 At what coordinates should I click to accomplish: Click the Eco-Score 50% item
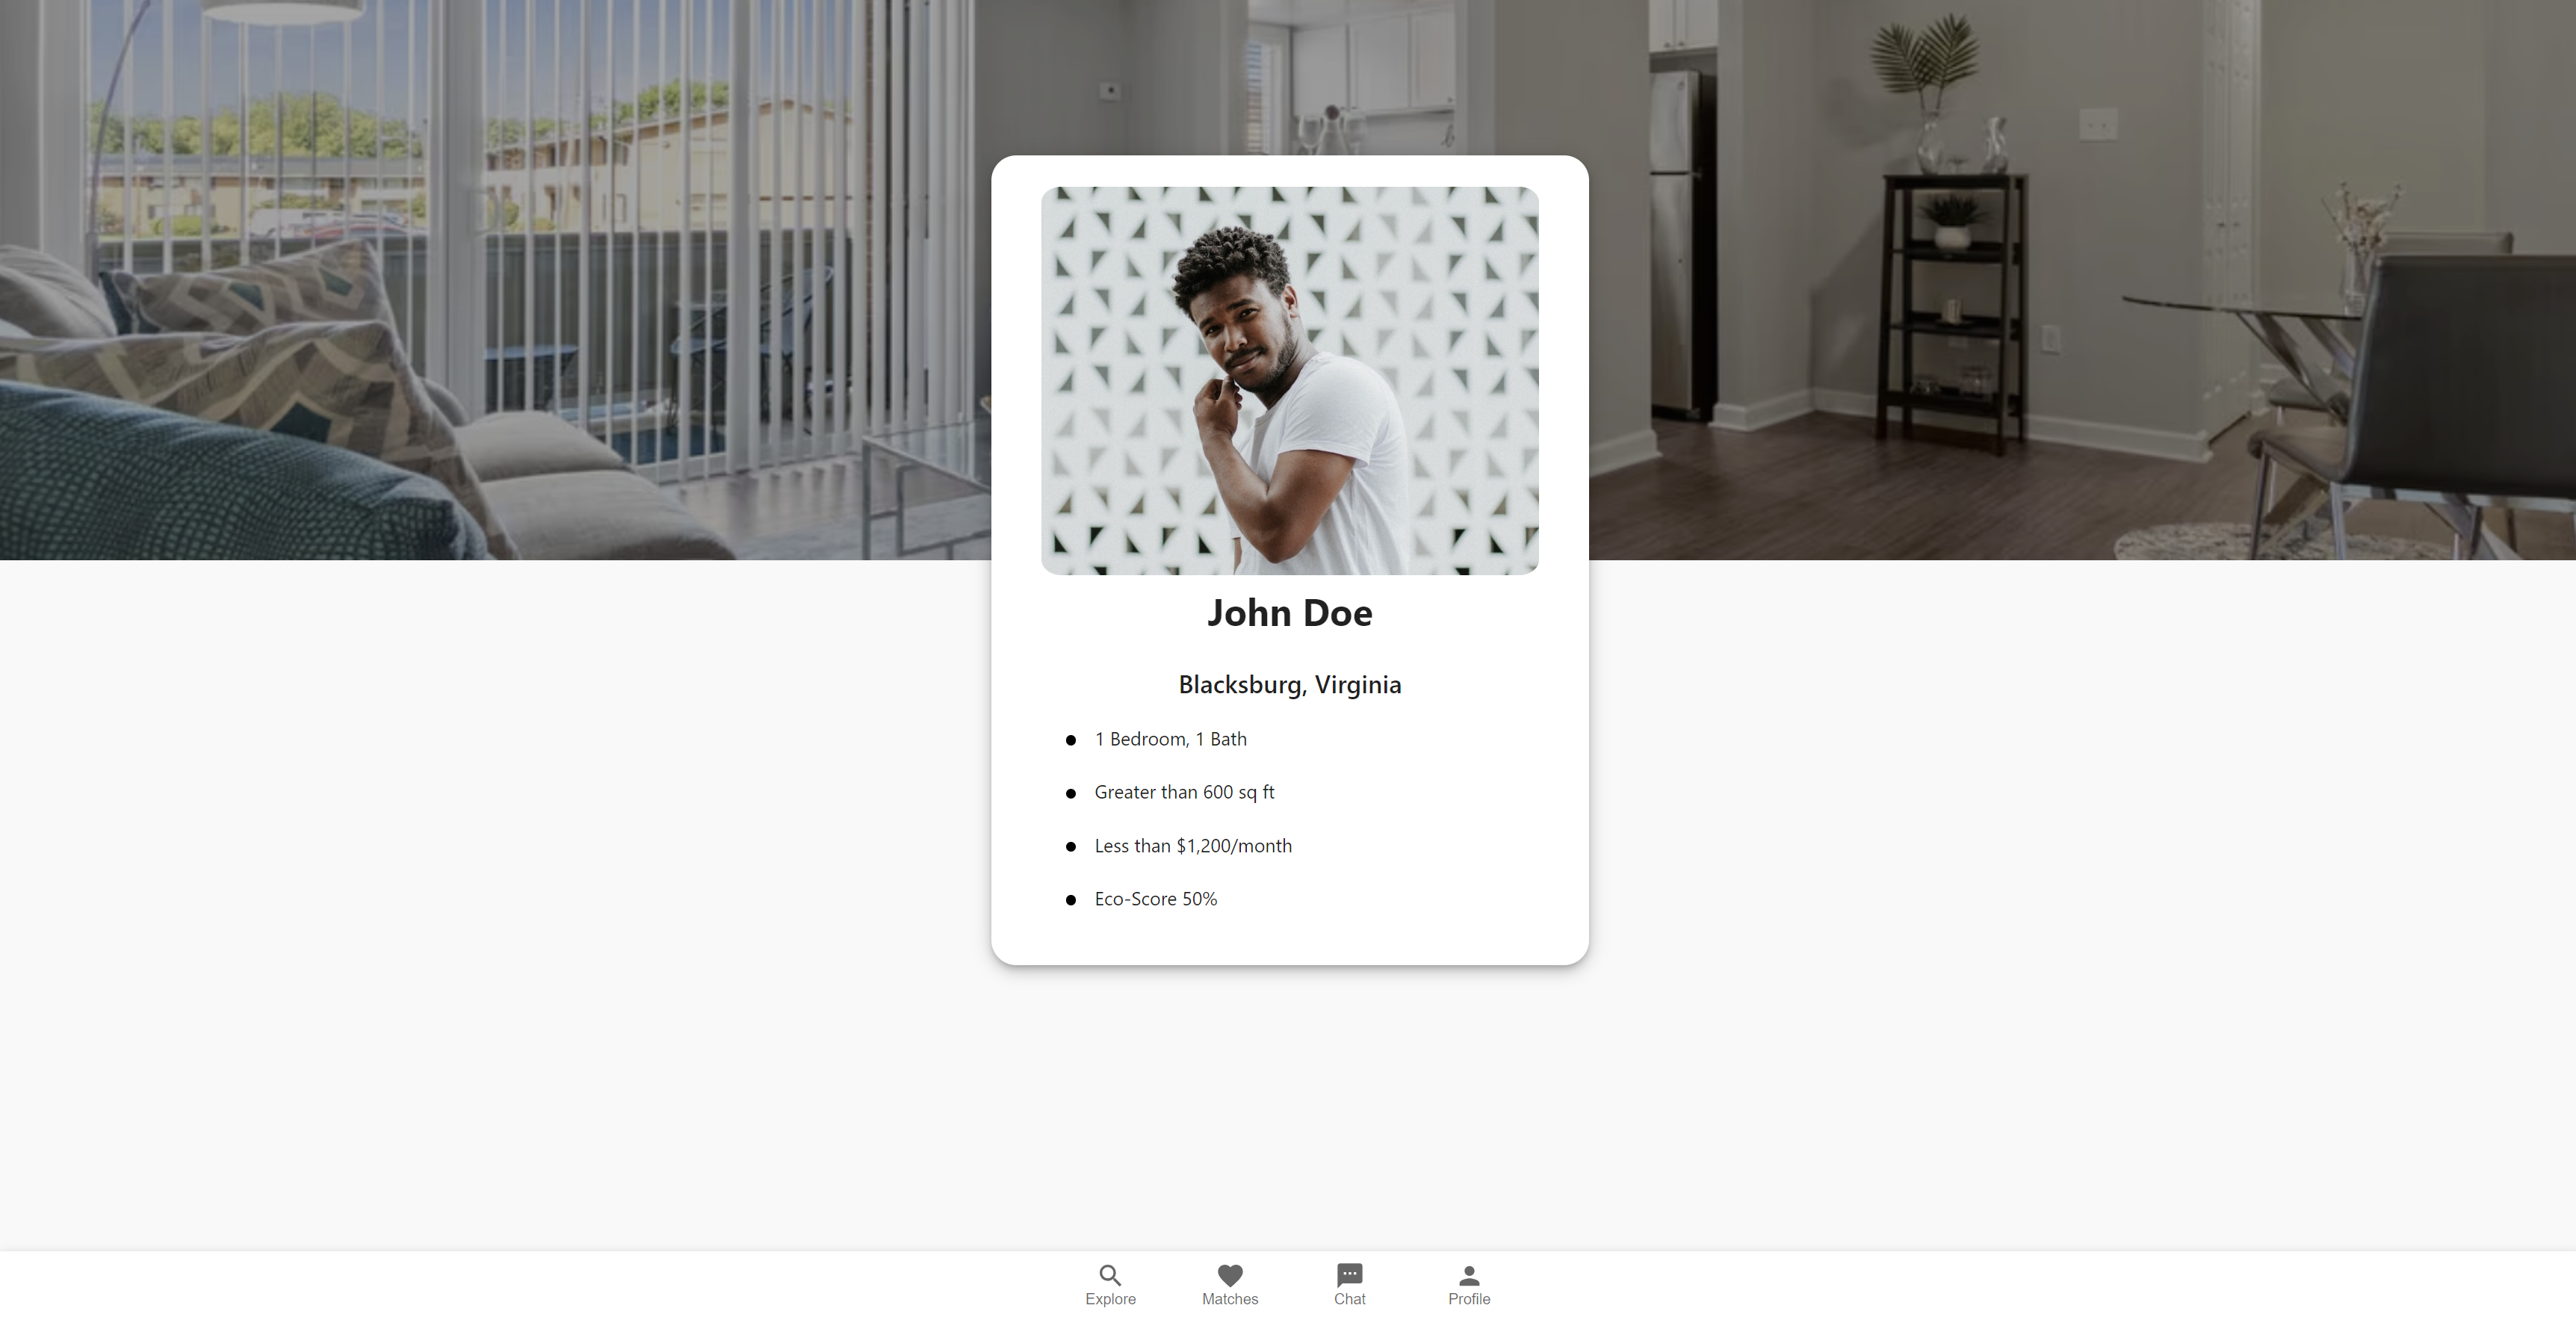click(1155, 899)
